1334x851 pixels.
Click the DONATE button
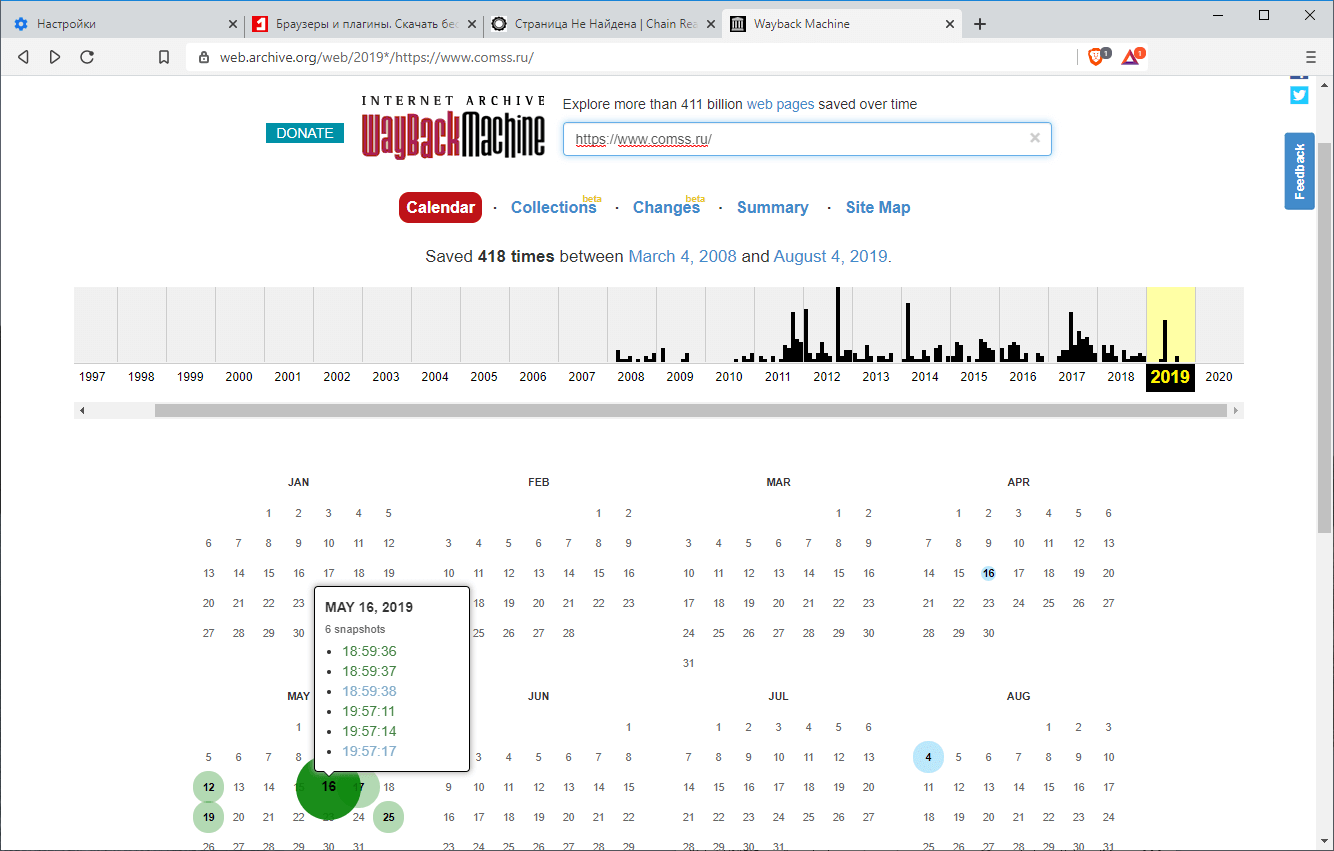[304, 132]
